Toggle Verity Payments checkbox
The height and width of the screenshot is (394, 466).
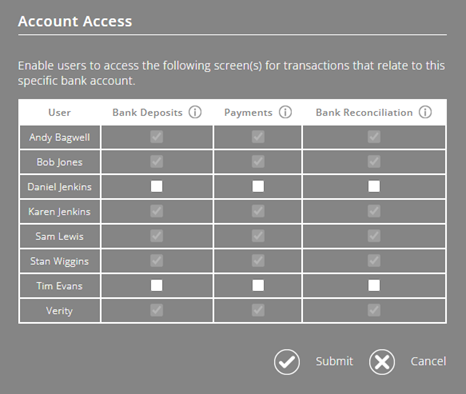pyautogui.click(x=258, y=310)
